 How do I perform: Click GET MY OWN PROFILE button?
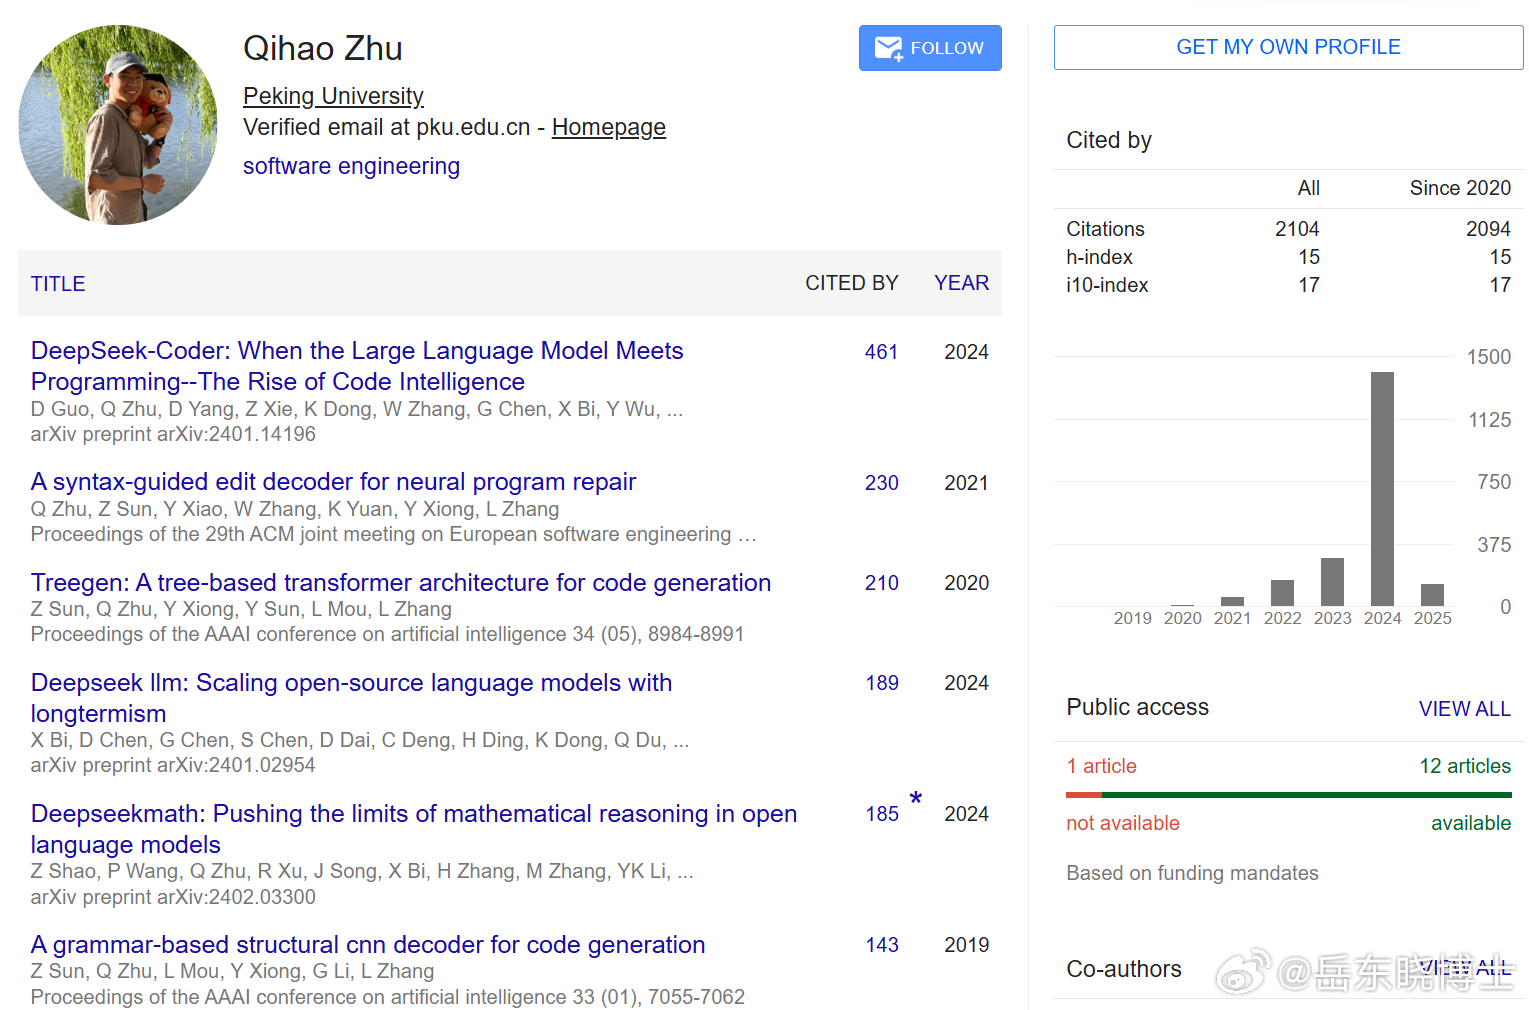tap(1288, 47)
